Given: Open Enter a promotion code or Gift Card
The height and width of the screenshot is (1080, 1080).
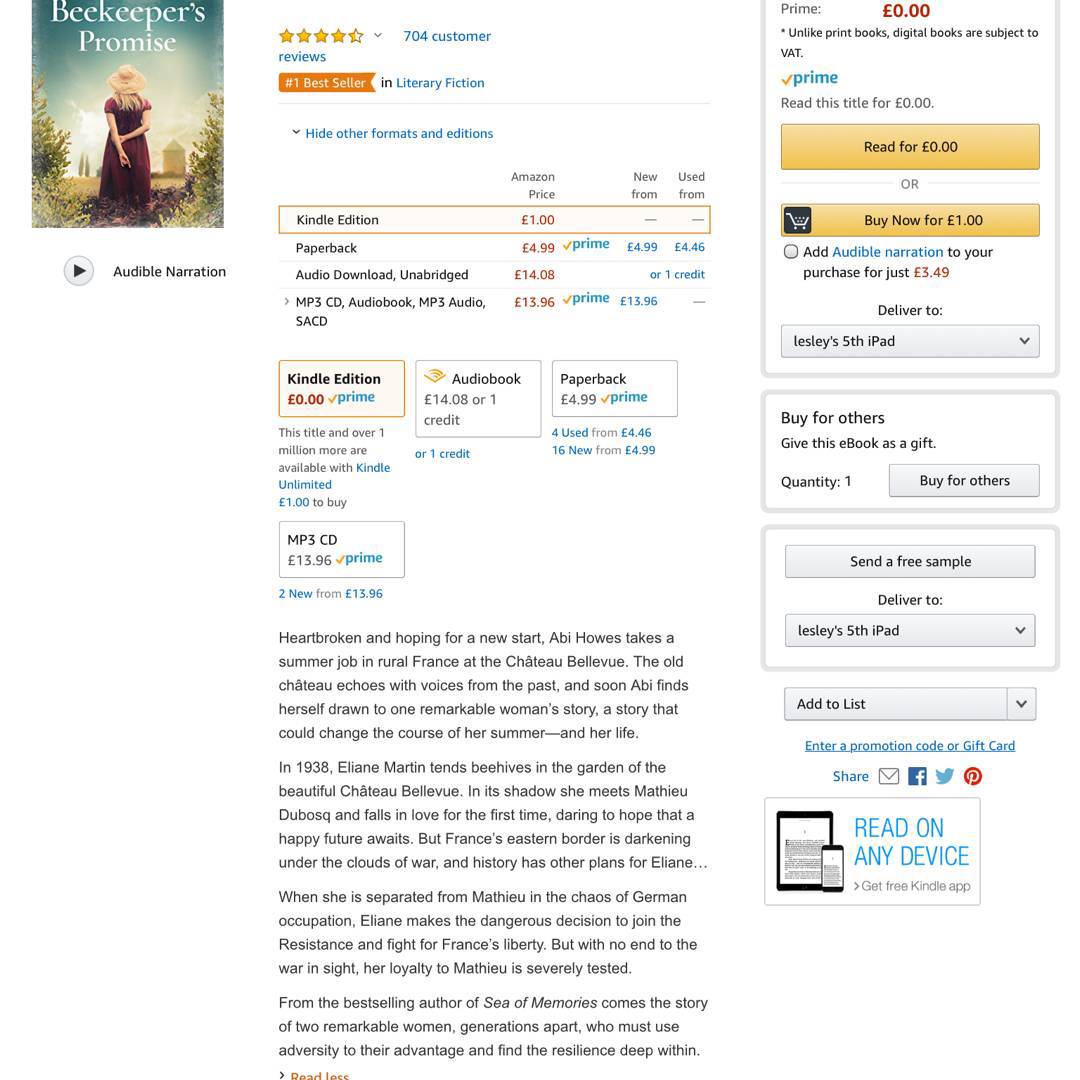Looking at the screenshot, I should (x=910, y=745).
